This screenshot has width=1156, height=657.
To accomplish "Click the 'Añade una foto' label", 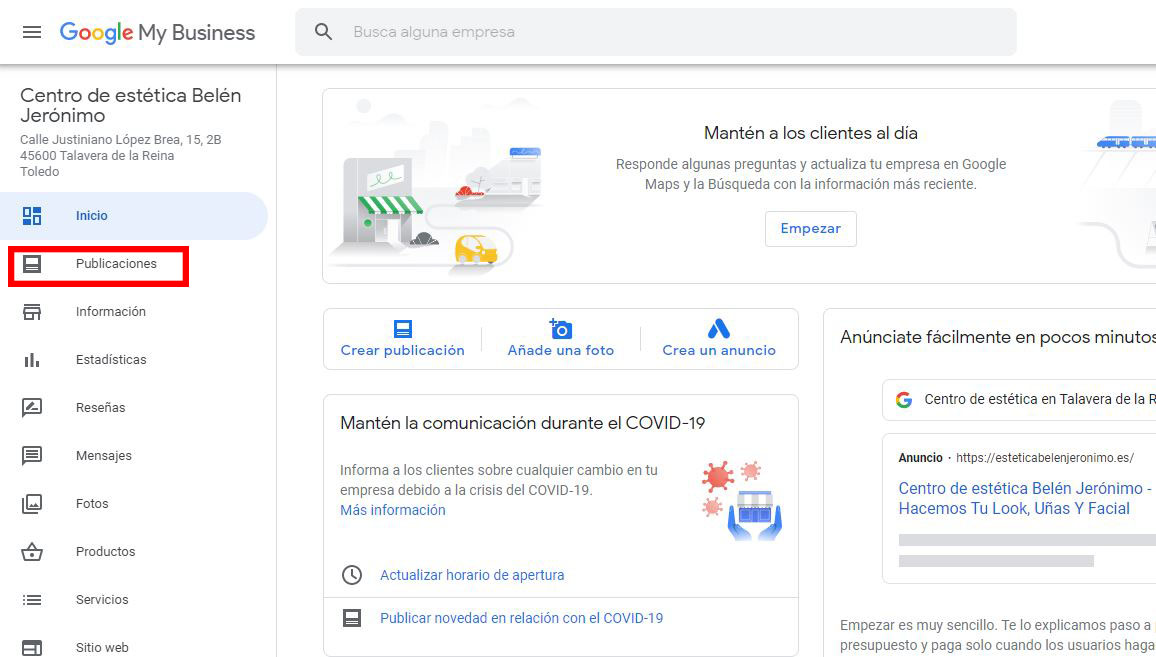I will pos(560,350).
